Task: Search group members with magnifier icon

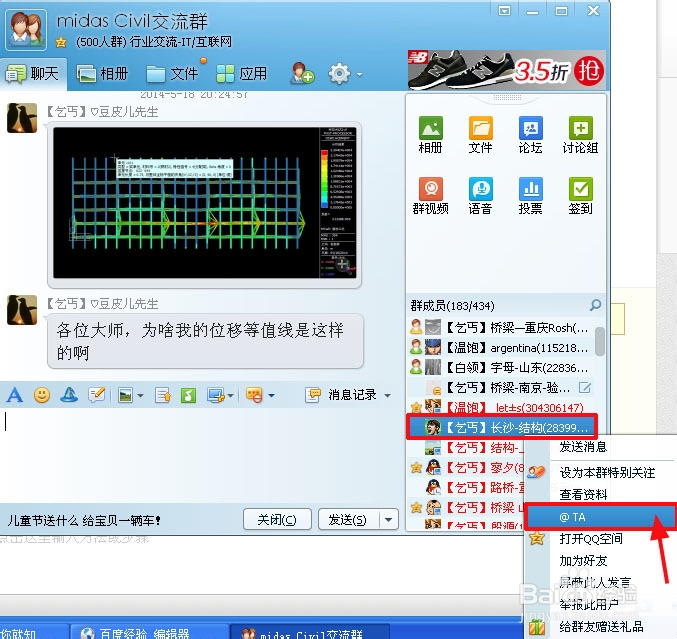Action: click(x=595, y=305)
